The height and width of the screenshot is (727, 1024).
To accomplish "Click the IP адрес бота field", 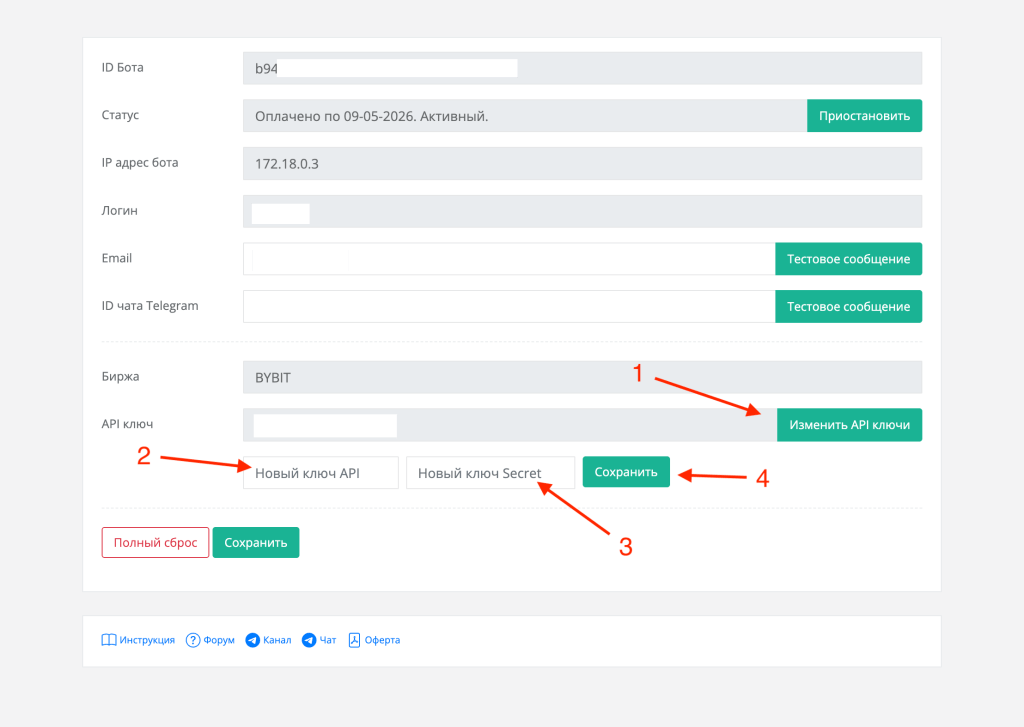I will (x=580, y=164).
